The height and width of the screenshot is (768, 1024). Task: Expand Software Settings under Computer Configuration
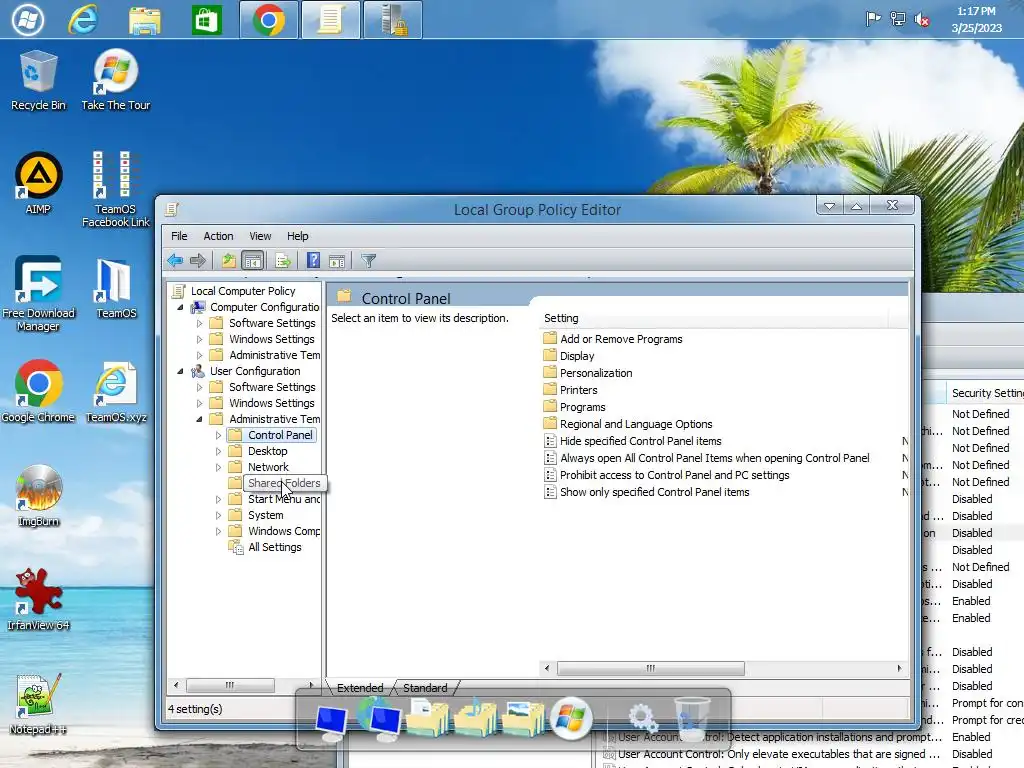tap(199, 323)
